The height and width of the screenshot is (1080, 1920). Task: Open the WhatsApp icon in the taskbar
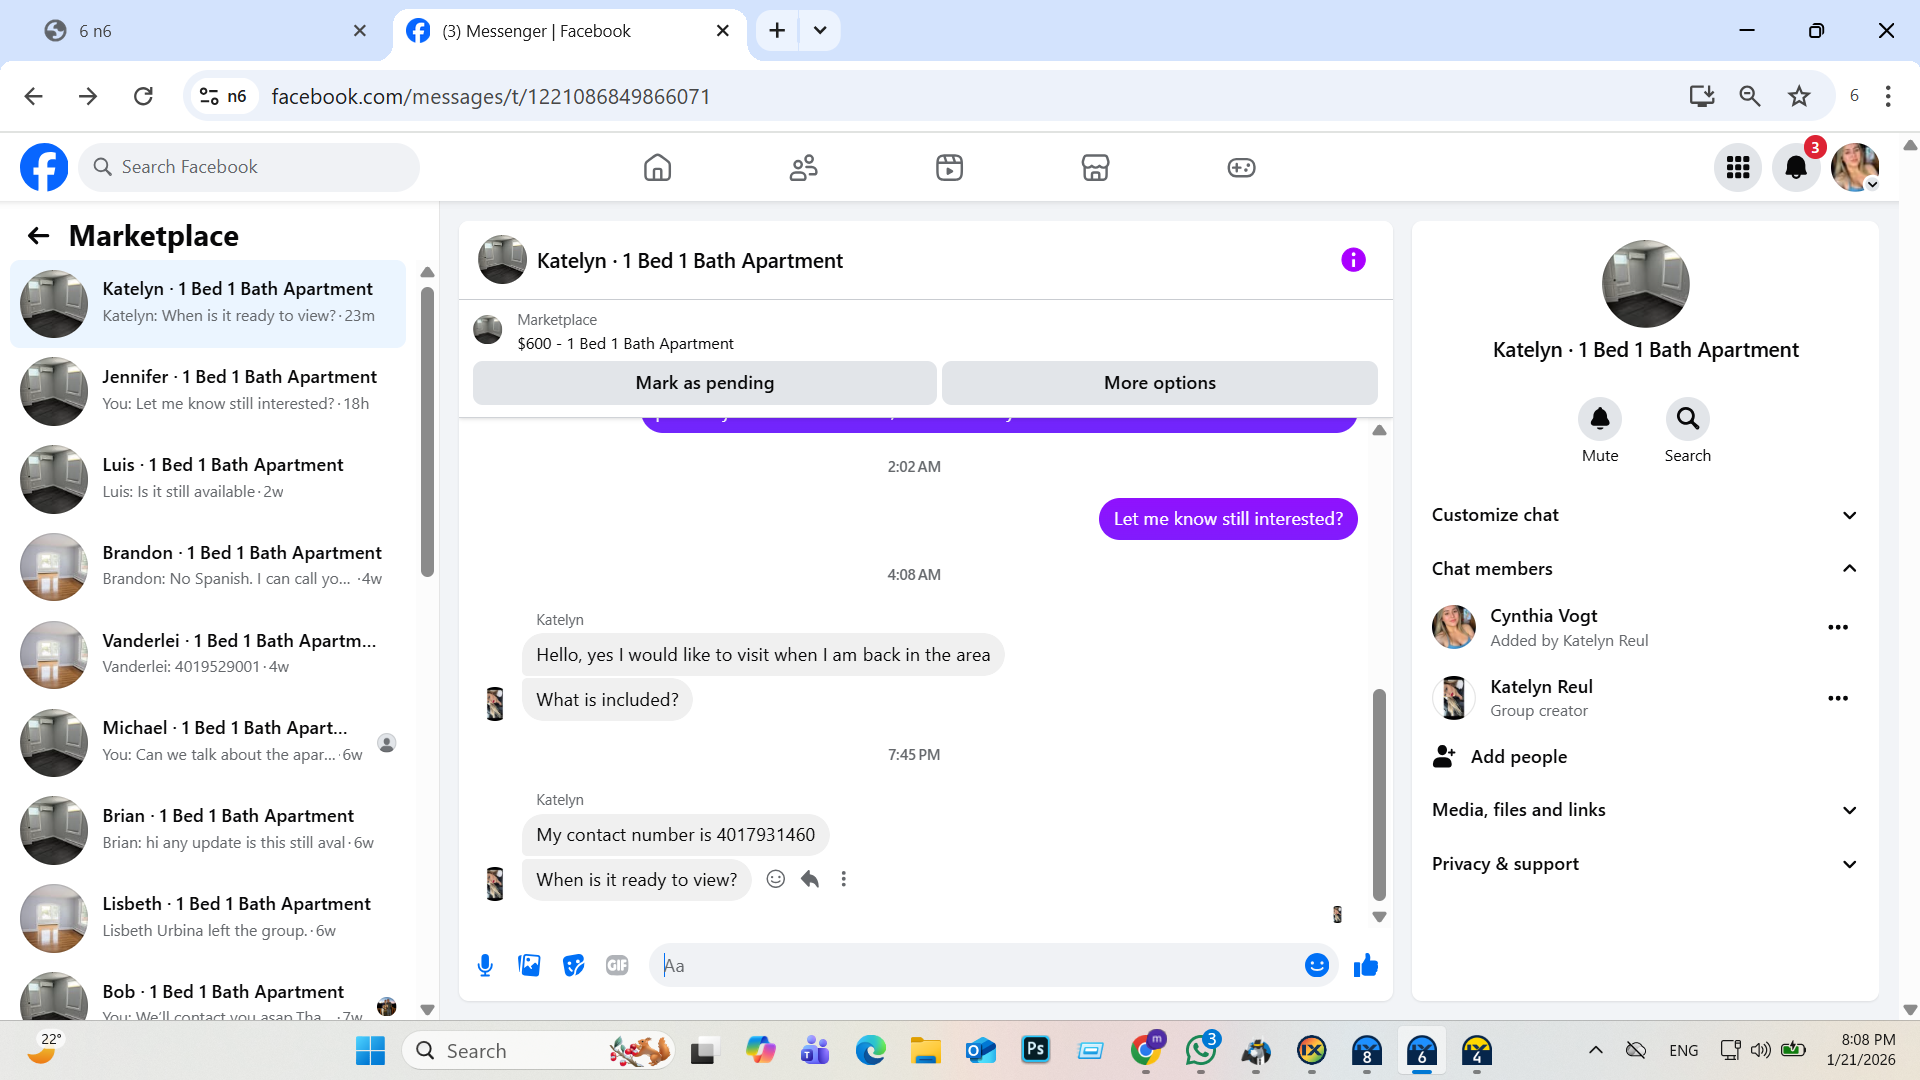(x=1200, y=1051)
